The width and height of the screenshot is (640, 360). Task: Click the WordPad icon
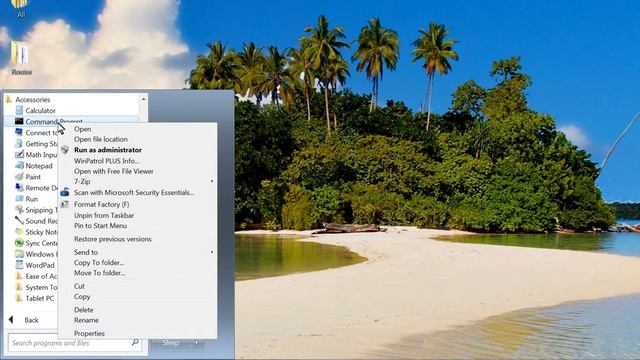coord(19,264)
